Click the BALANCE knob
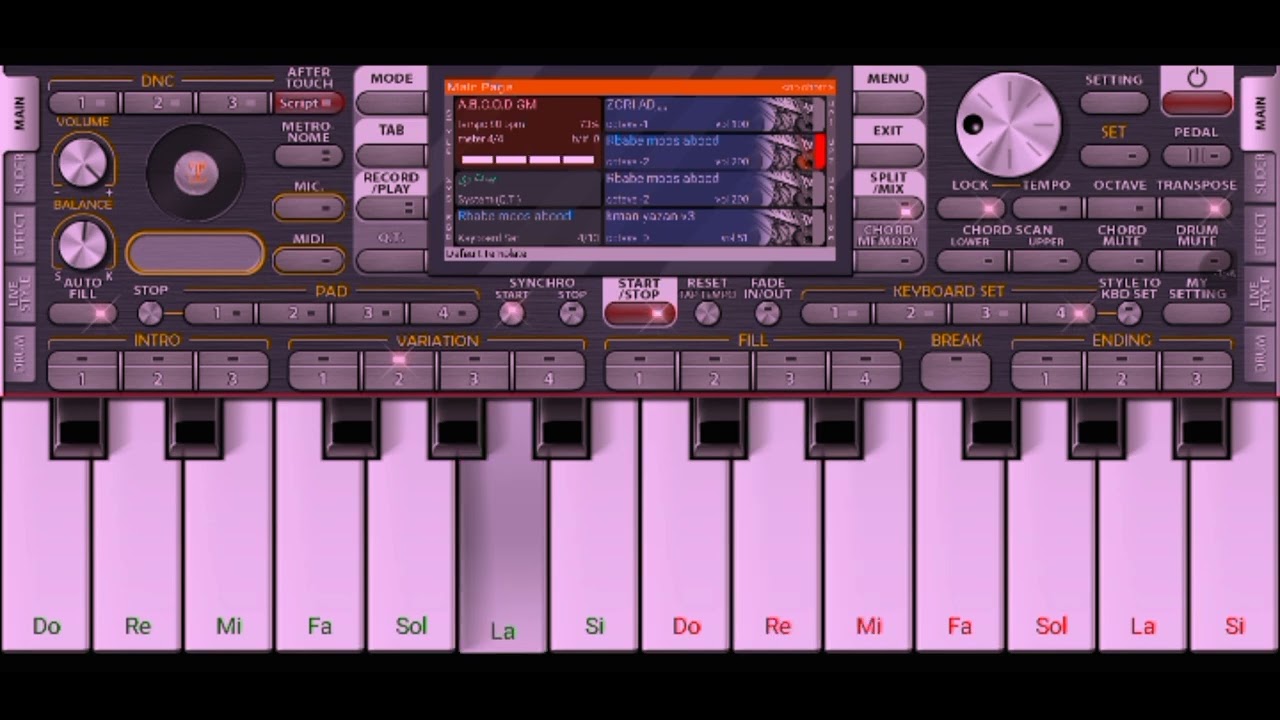 click(x=83, y=244)
